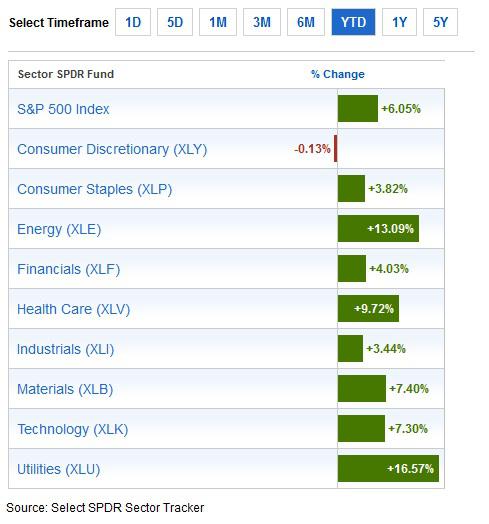Open Consumer Discretionary (XLY) fund link
Image resolution: width=489 pixels, height=524 pixels.
pos(112,149)
